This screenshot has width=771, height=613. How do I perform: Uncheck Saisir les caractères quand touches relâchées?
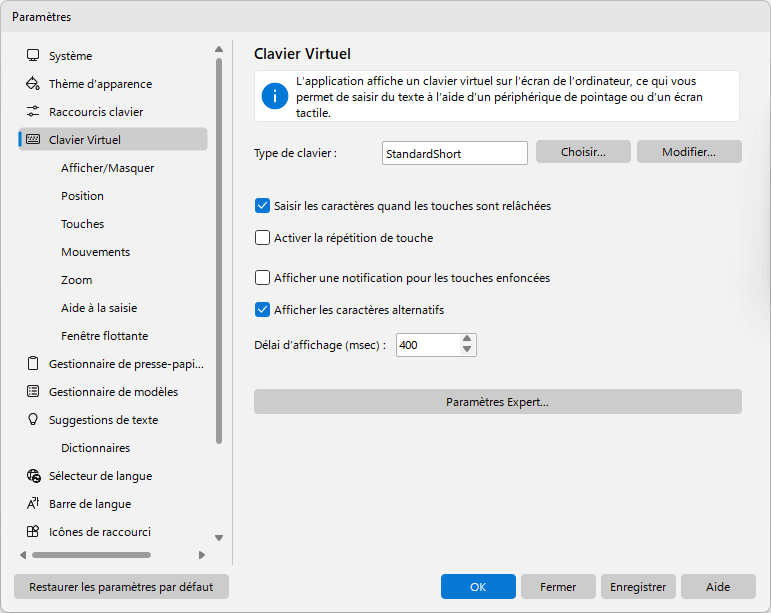point(262,206)
